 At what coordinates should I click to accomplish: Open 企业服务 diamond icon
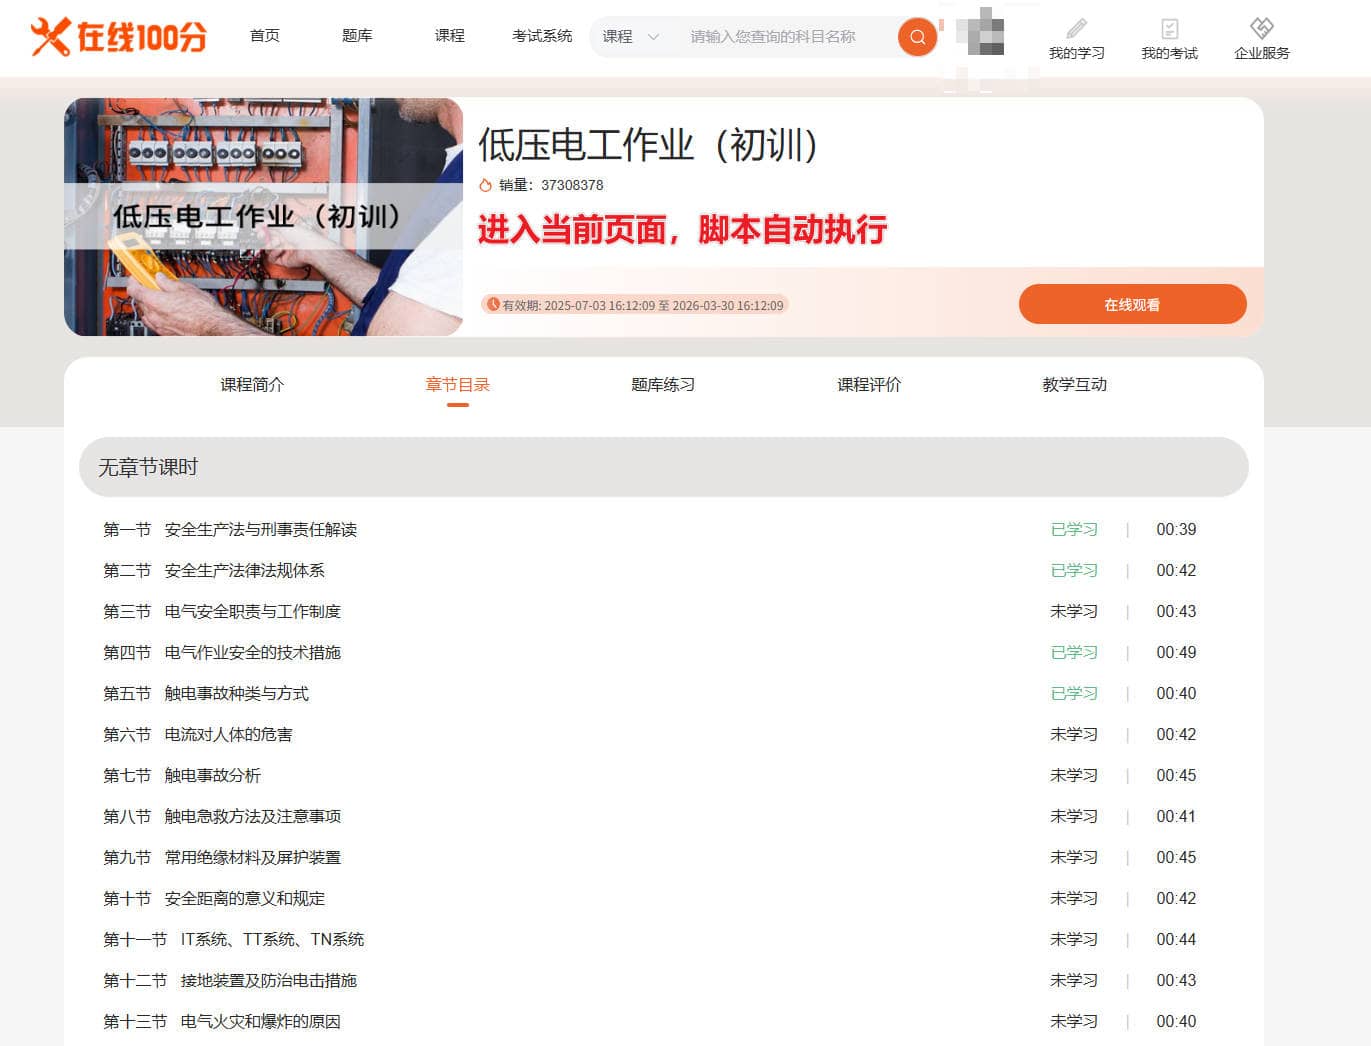pos(1262,28)
